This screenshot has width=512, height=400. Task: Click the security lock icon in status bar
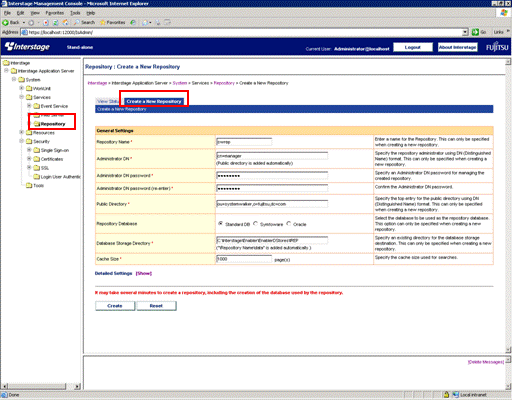click(446, 395)
